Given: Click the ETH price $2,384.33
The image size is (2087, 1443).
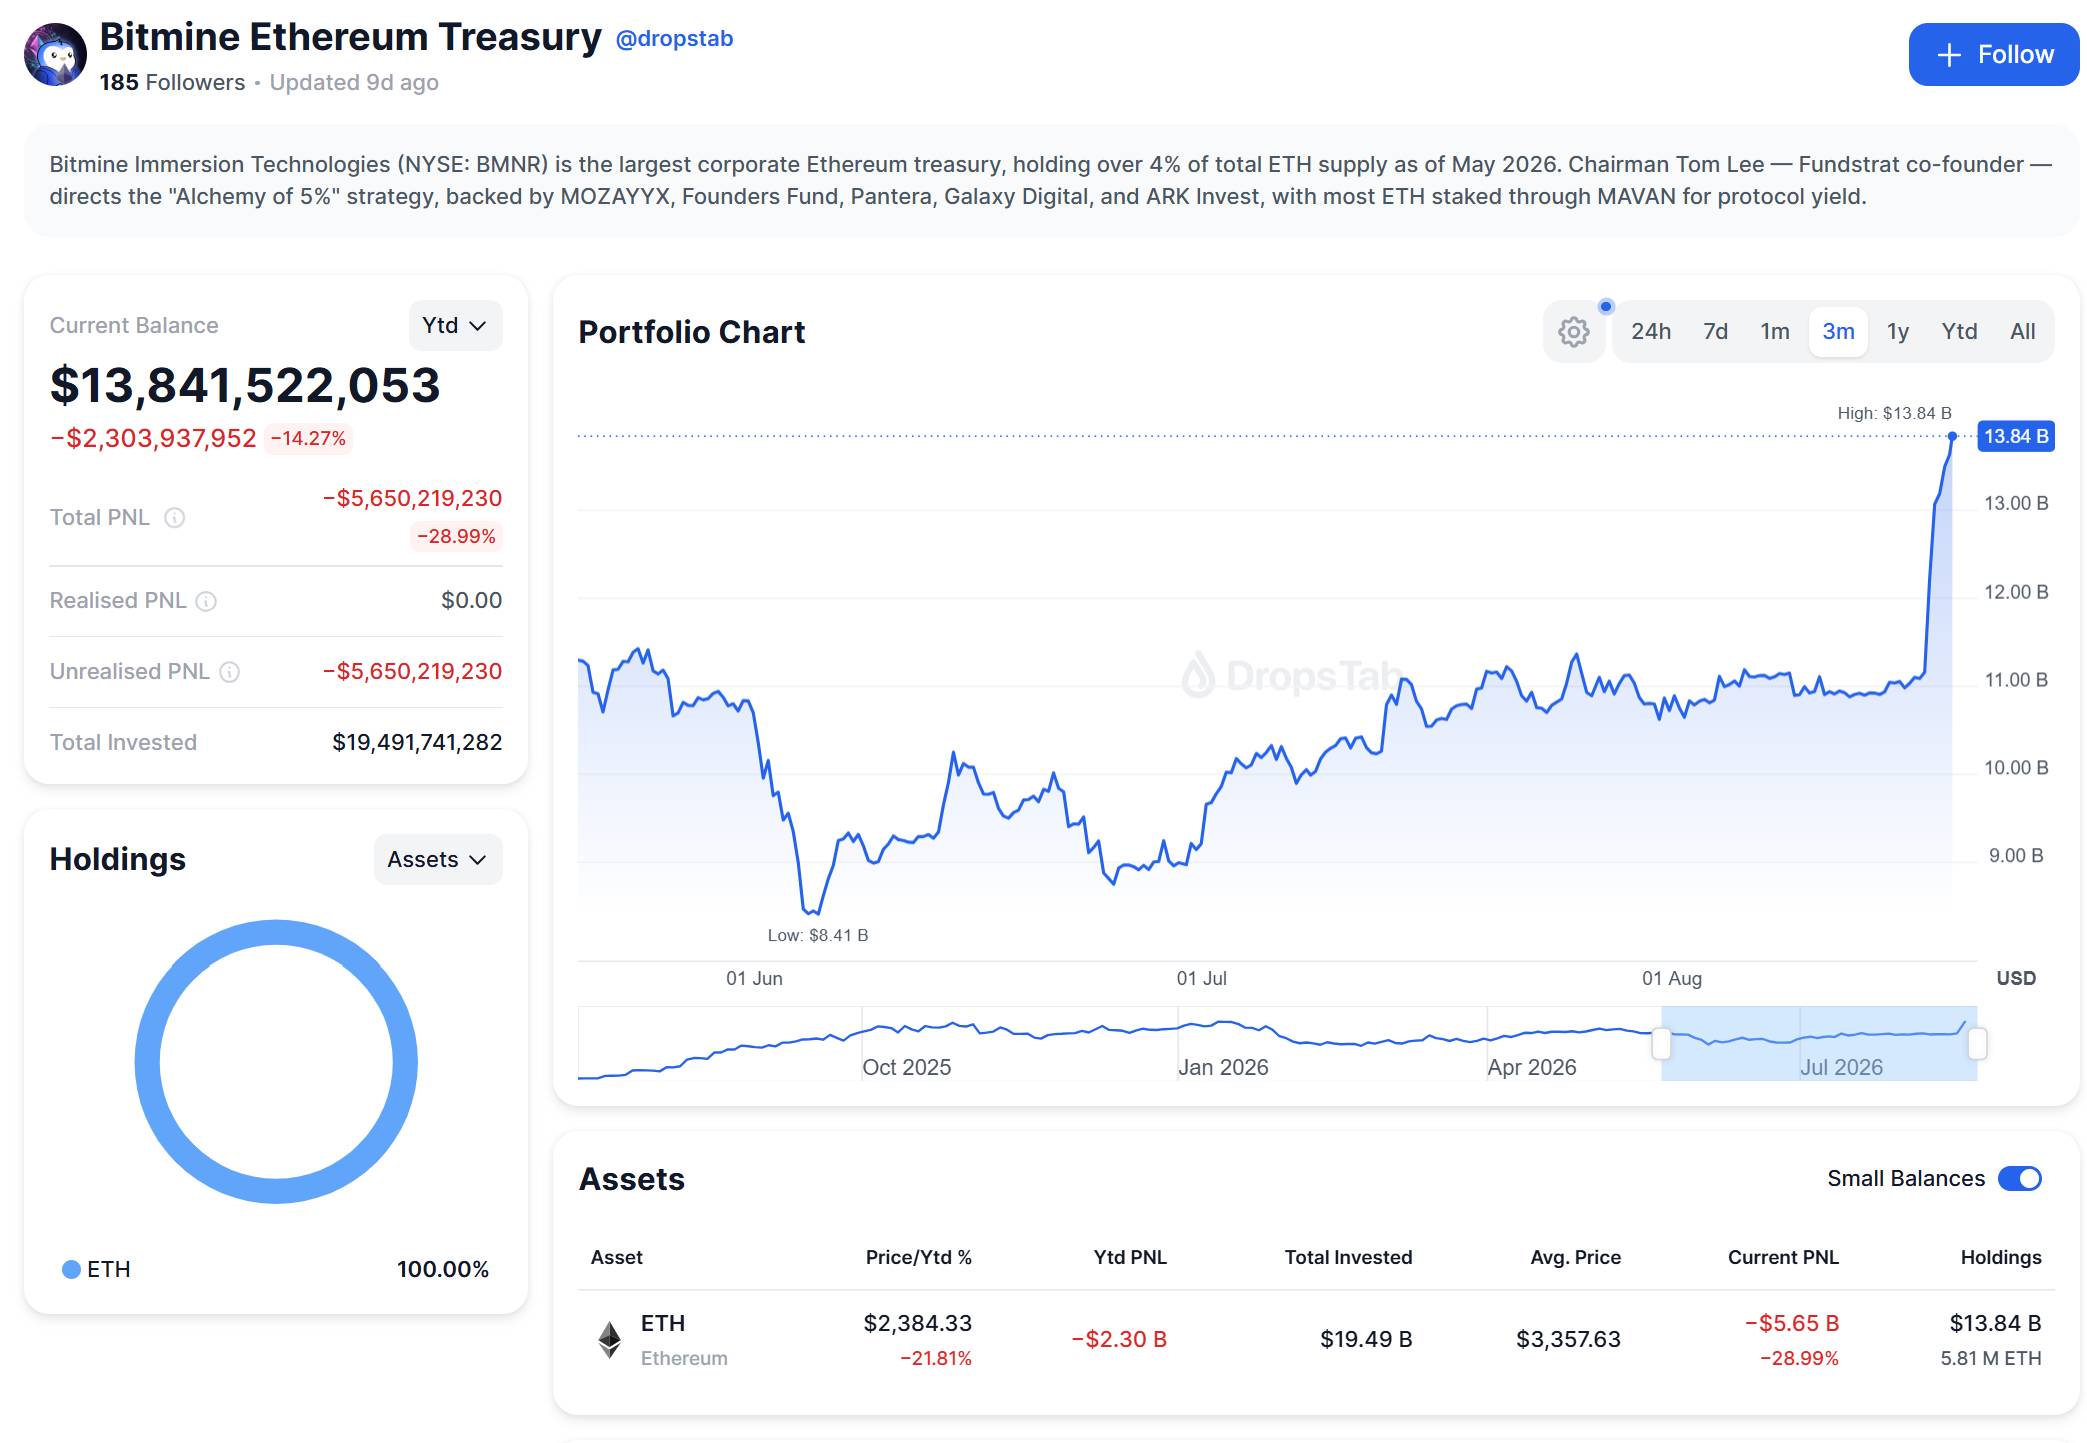Looking at the screenshot, I should point(917,1324).
